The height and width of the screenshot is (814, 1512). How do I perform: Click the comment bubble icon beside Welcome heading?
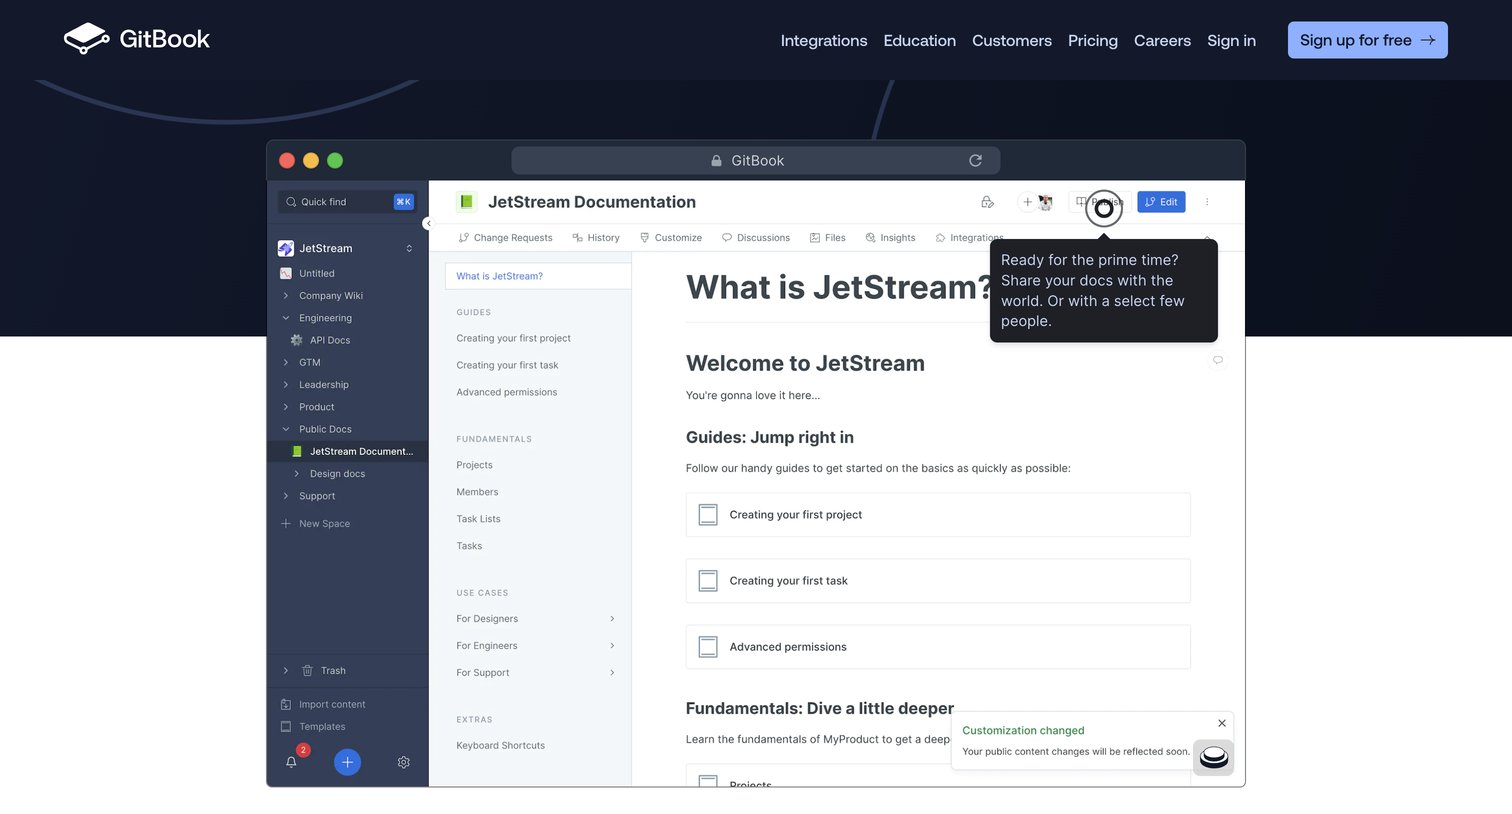(1218, 360)
